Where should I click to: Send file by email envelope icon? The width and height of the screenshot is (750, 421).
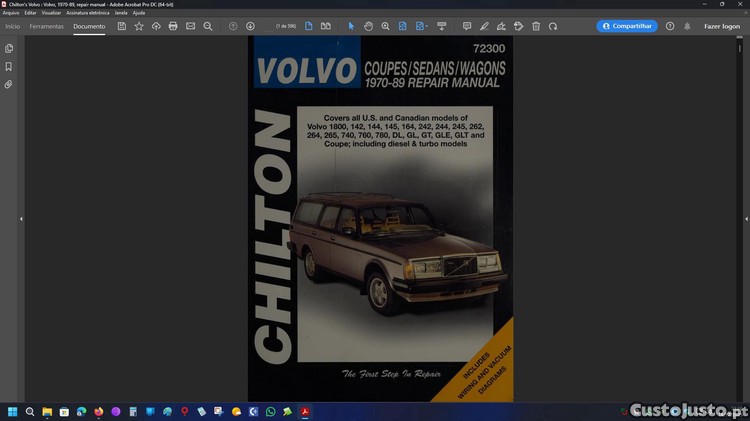pos(190,26)
